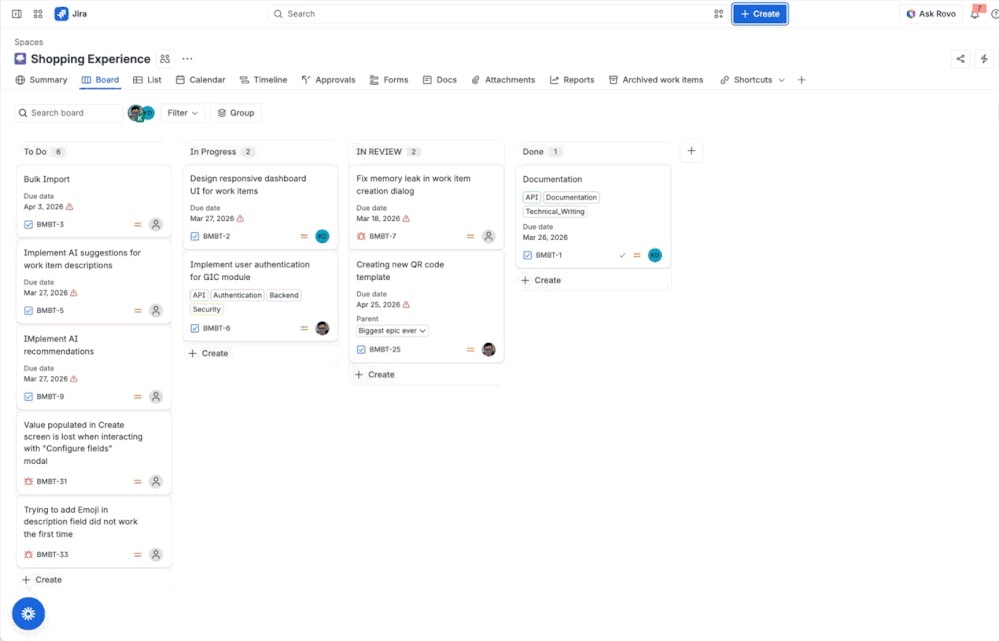
Task: Open Archived work items tab
Action: click(x=656, y=80)
